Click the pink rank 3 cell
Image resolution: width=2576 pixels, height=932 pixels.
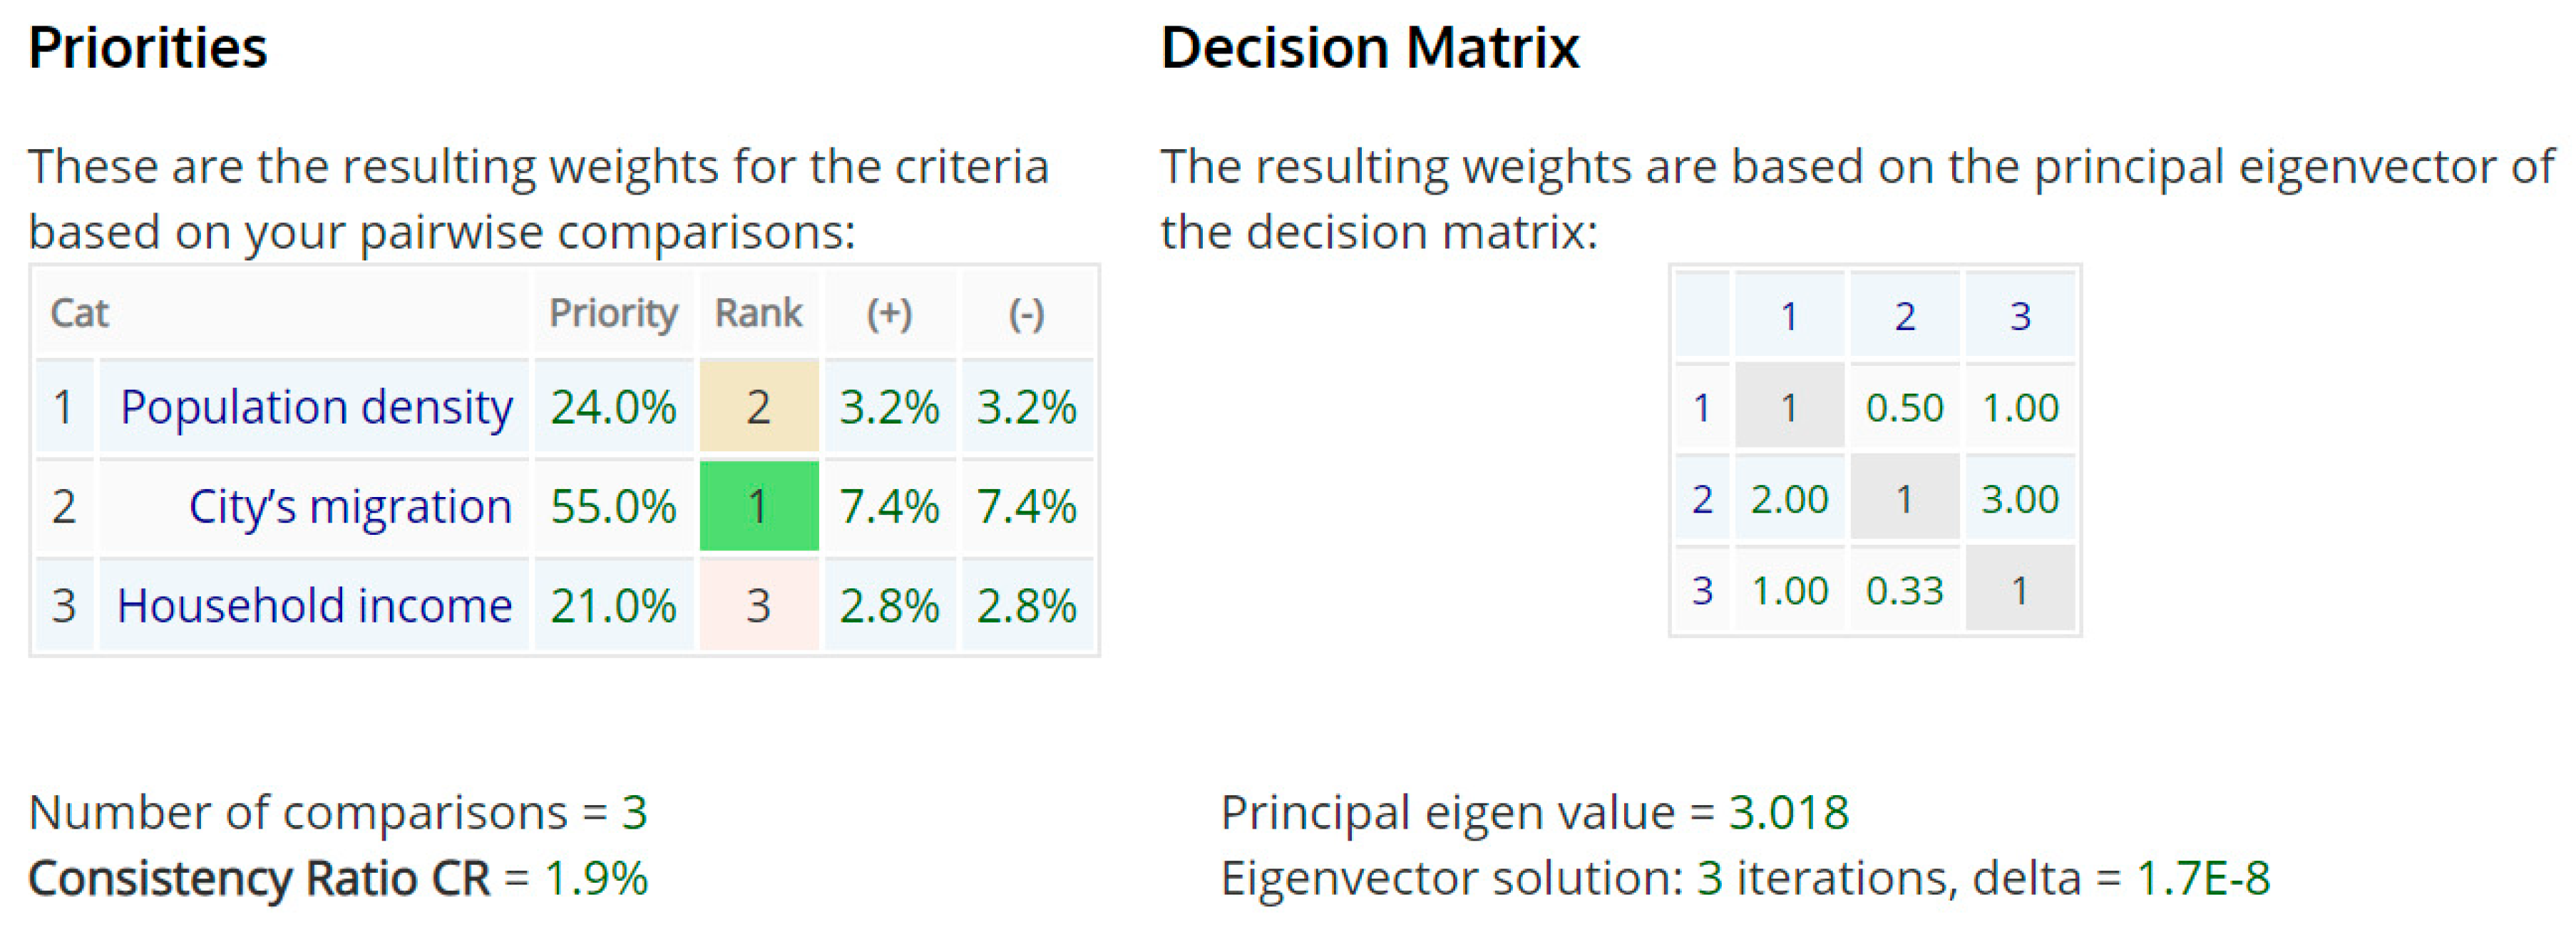(758, 605)
